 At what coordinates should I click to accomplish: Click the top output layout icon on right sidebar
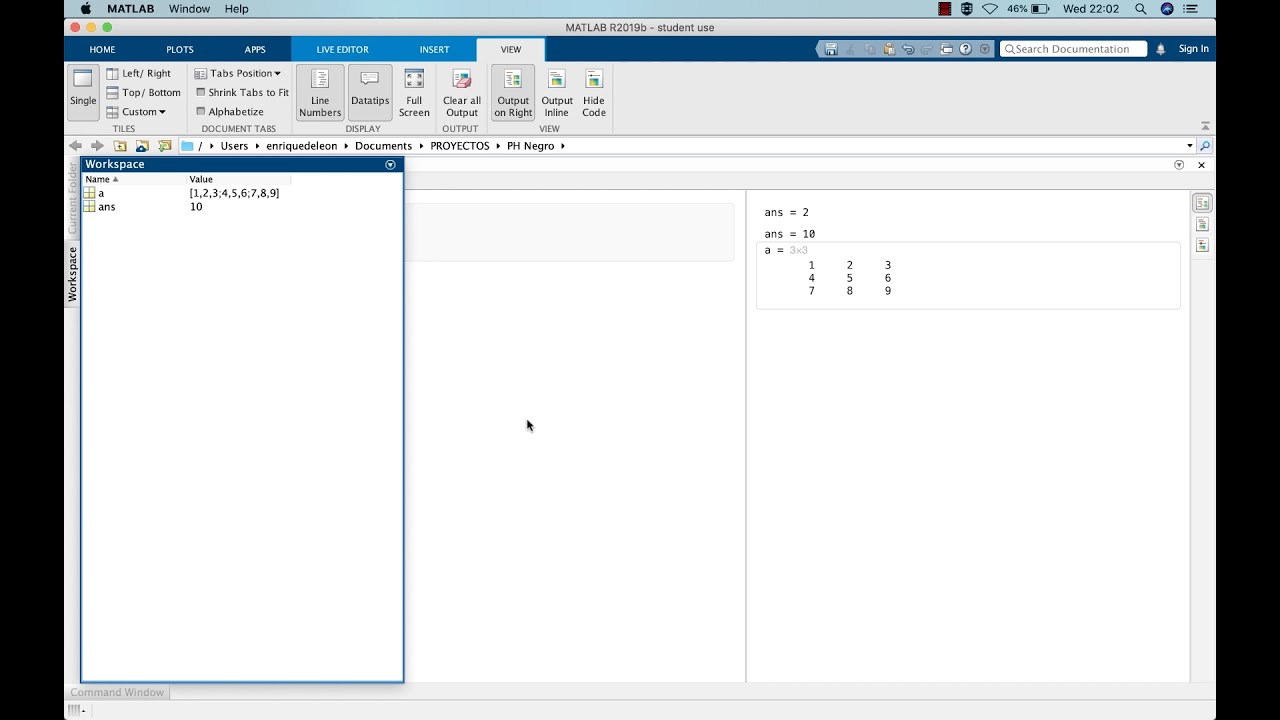click(1202, 203)
